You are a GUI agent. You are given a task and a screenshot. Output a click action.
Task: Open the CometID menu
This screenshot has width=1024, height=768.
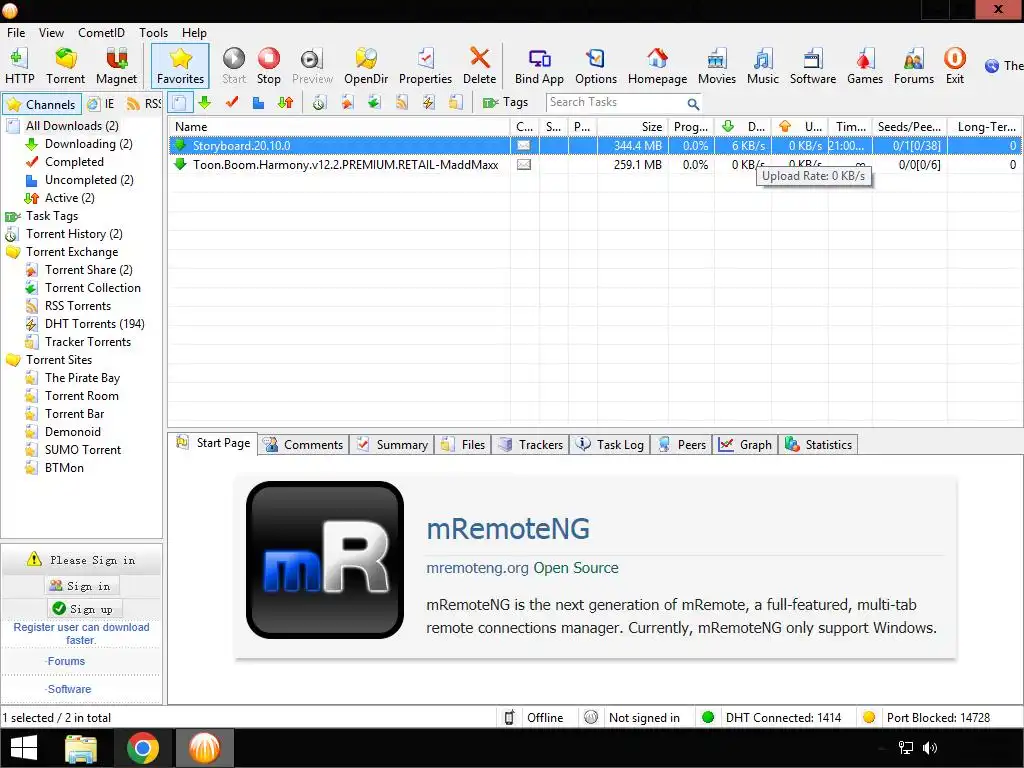pyautogui.click(x=101, y=33)
